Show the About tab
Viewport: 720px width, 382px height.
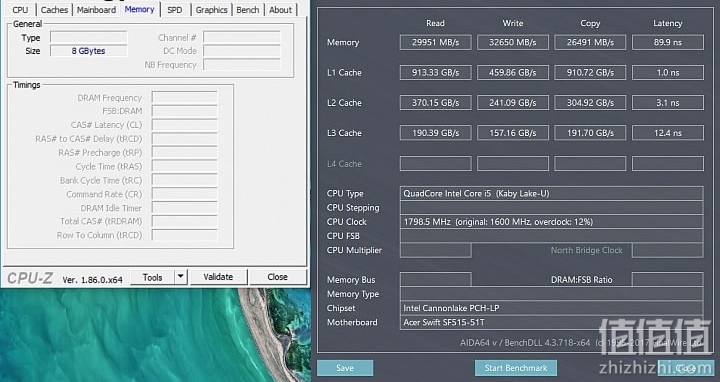click(x=280, y=10)
